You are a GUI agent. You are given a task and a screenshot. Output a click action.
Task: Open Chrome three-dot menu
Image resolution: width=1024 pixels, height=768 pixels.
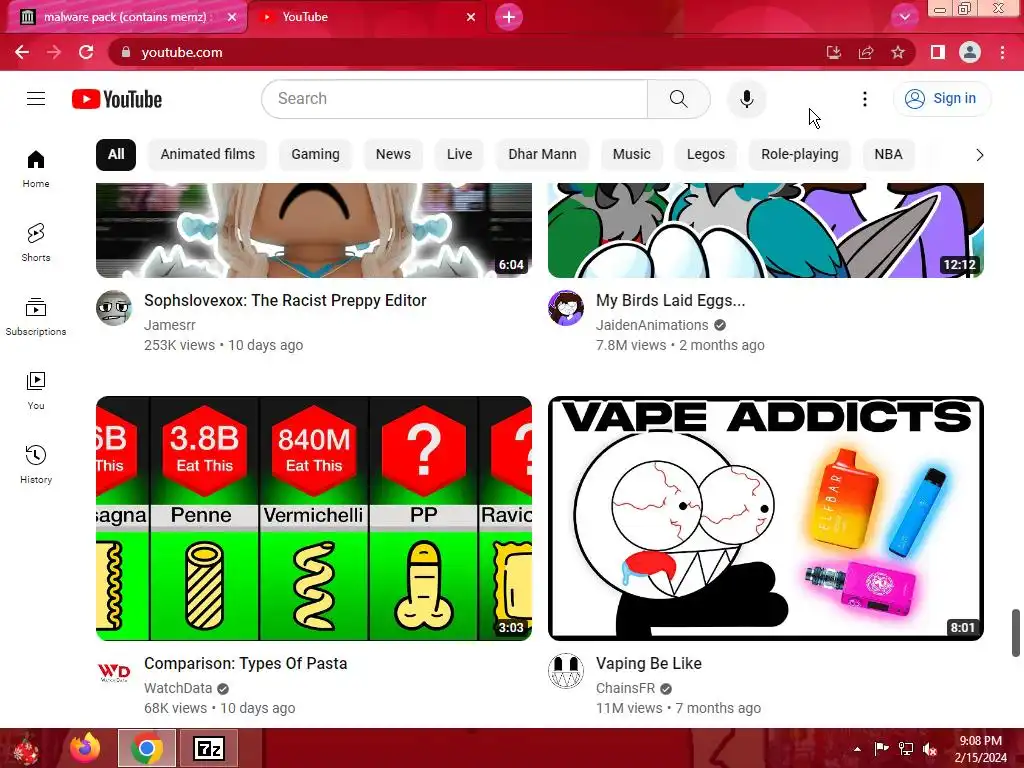[x=1002, y=52]
